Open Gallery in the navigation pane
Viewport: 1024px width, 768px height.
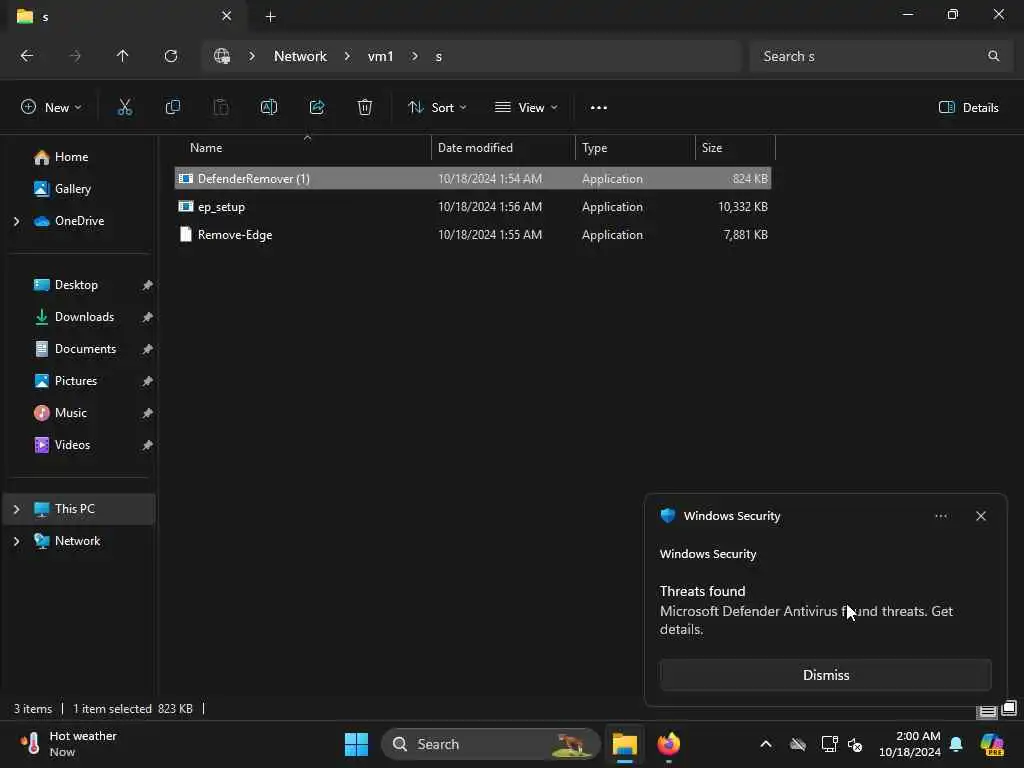(x=80, y=189)
